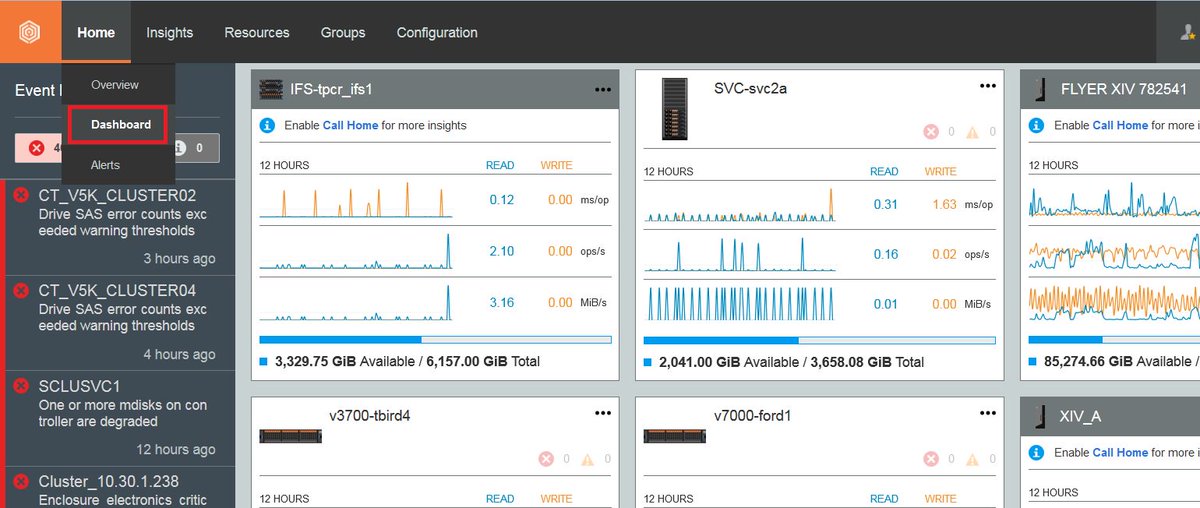Click error icon beside SCLUSVC1

pyautogui.click(x=21, y=385)
